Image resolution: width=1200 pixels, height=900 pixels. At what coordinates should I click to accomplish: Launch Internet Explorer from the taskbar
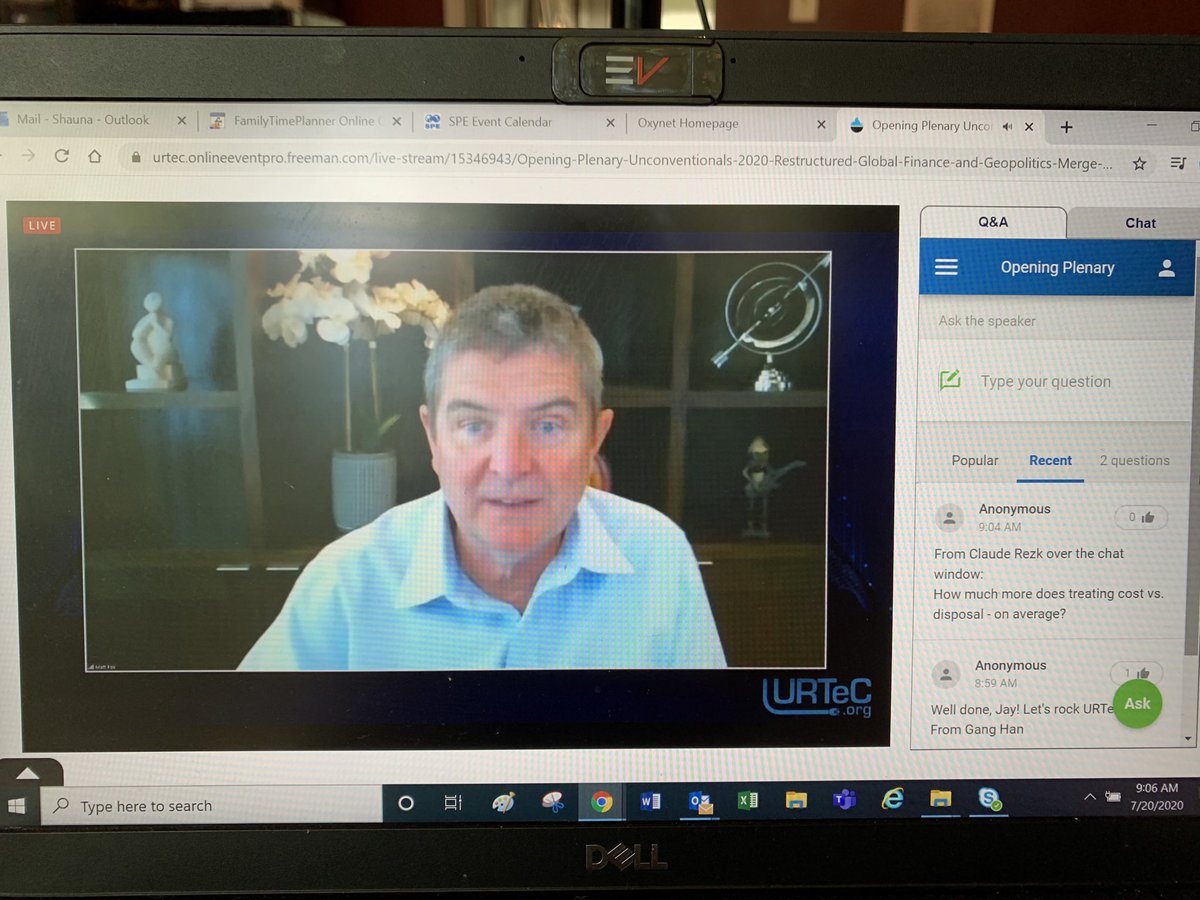[892, 798]
